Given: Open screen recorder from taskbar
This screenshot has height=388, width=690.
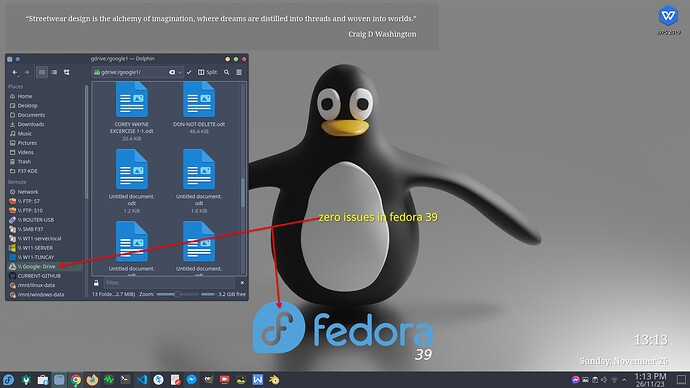Looking at the screenshot, I should (224, 380).
